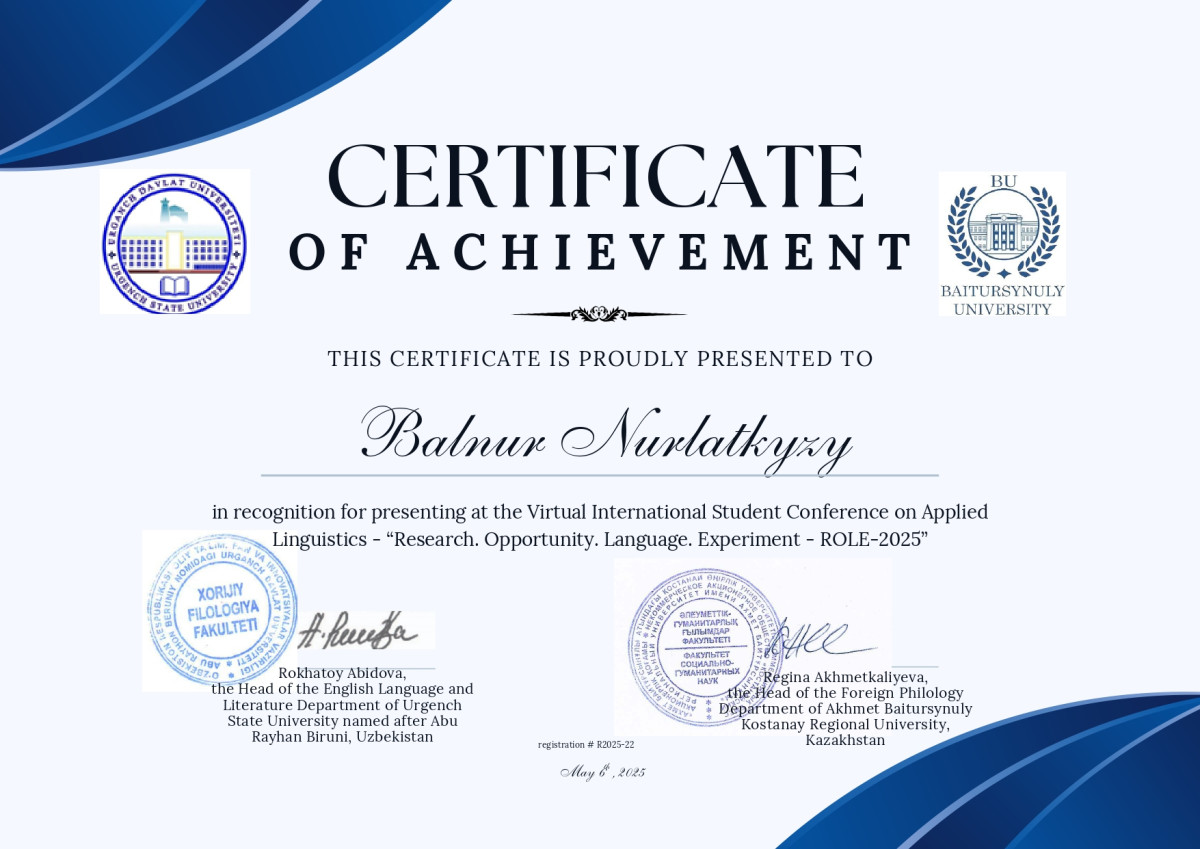Click the 'proudly presented to' line
The width and height of the screenshot is (1200, 849).
tap(600, 358)
